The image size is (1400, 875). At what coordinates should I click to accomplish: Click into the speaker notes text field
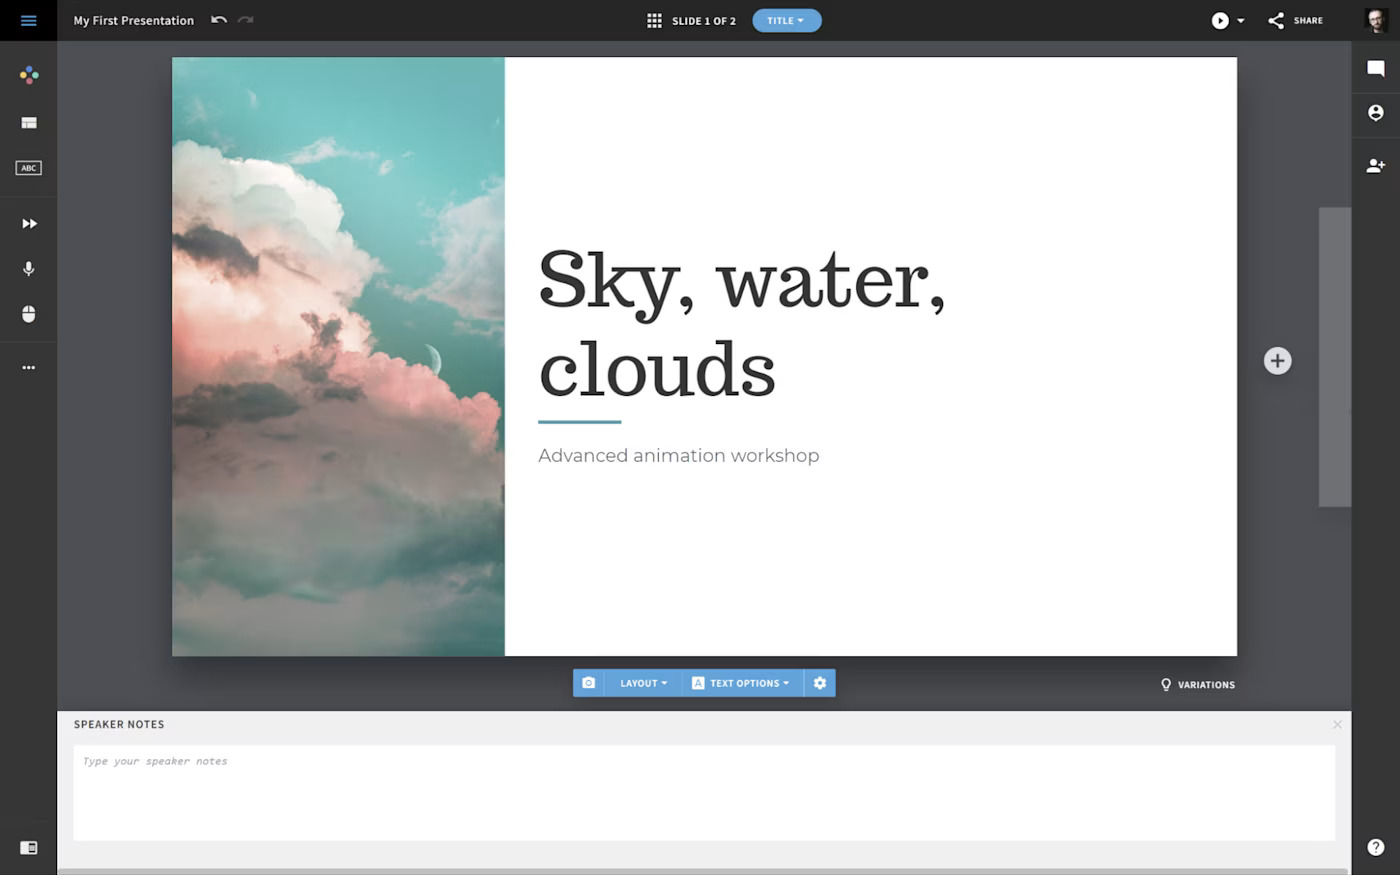tap(704, 792)
